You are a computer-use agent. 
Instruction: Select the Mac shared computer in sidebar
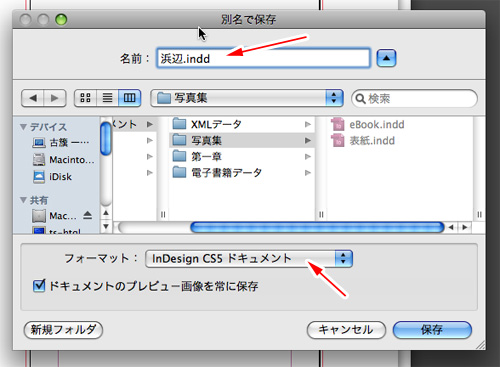pos(54,216)
